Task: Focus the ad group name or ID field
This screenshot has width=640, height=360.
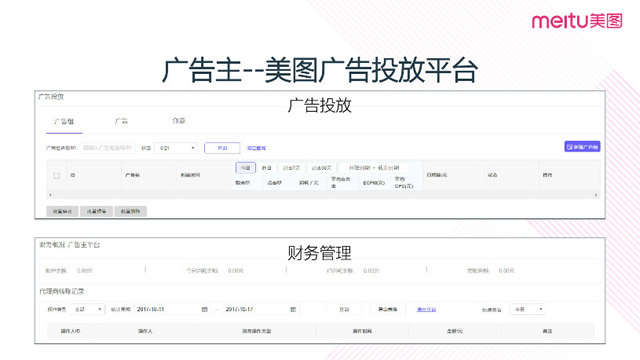Action: coord(107,148)
